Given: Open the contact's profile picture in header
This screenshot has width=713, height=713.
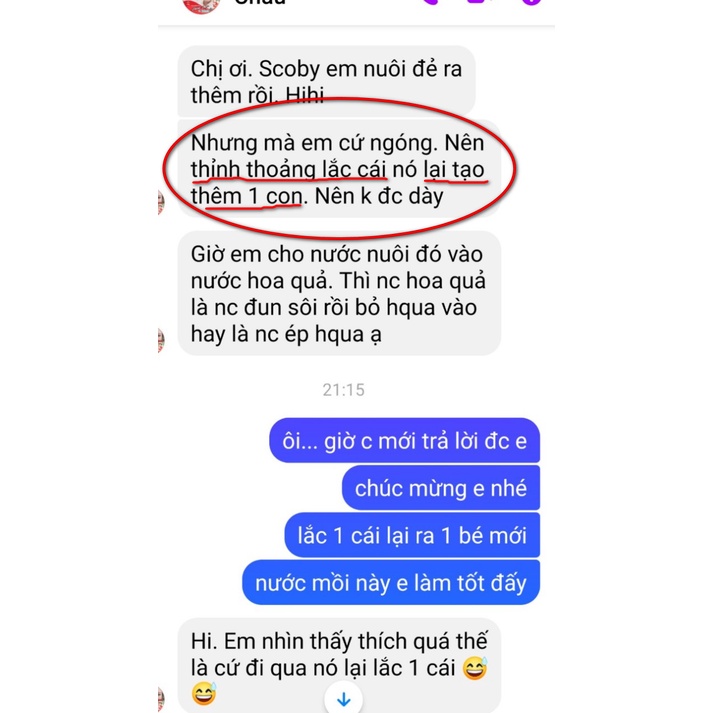Looking at the screenshot, I should 201,5.
